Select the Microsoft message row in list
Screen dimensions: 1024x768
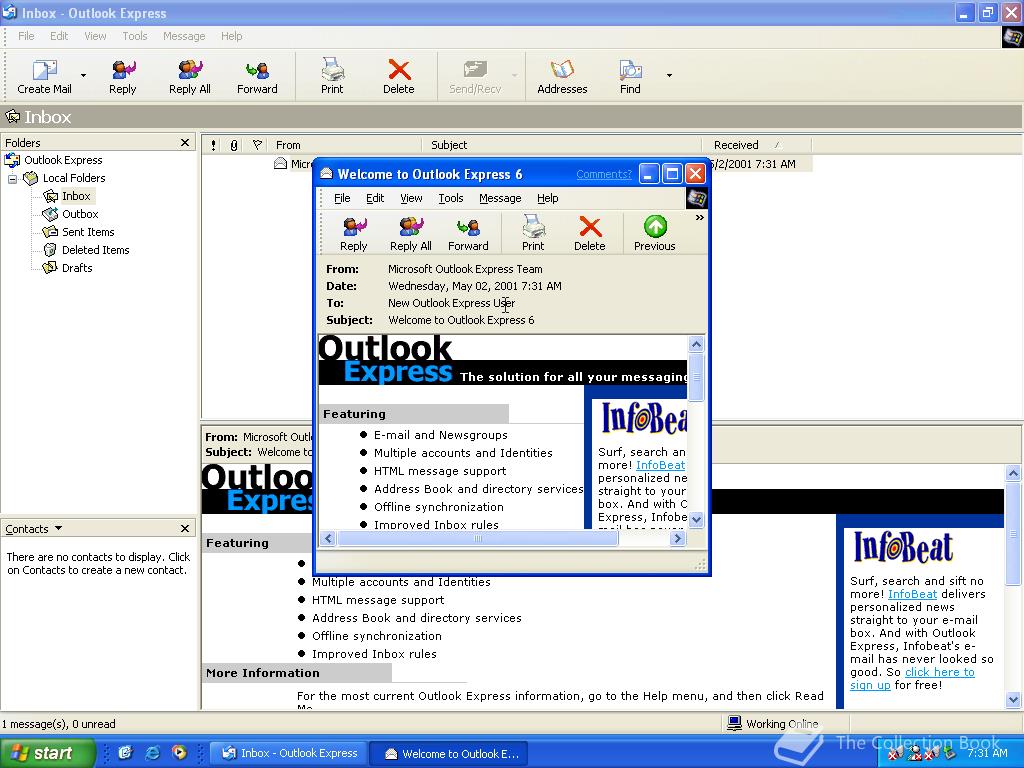(541, 164)
